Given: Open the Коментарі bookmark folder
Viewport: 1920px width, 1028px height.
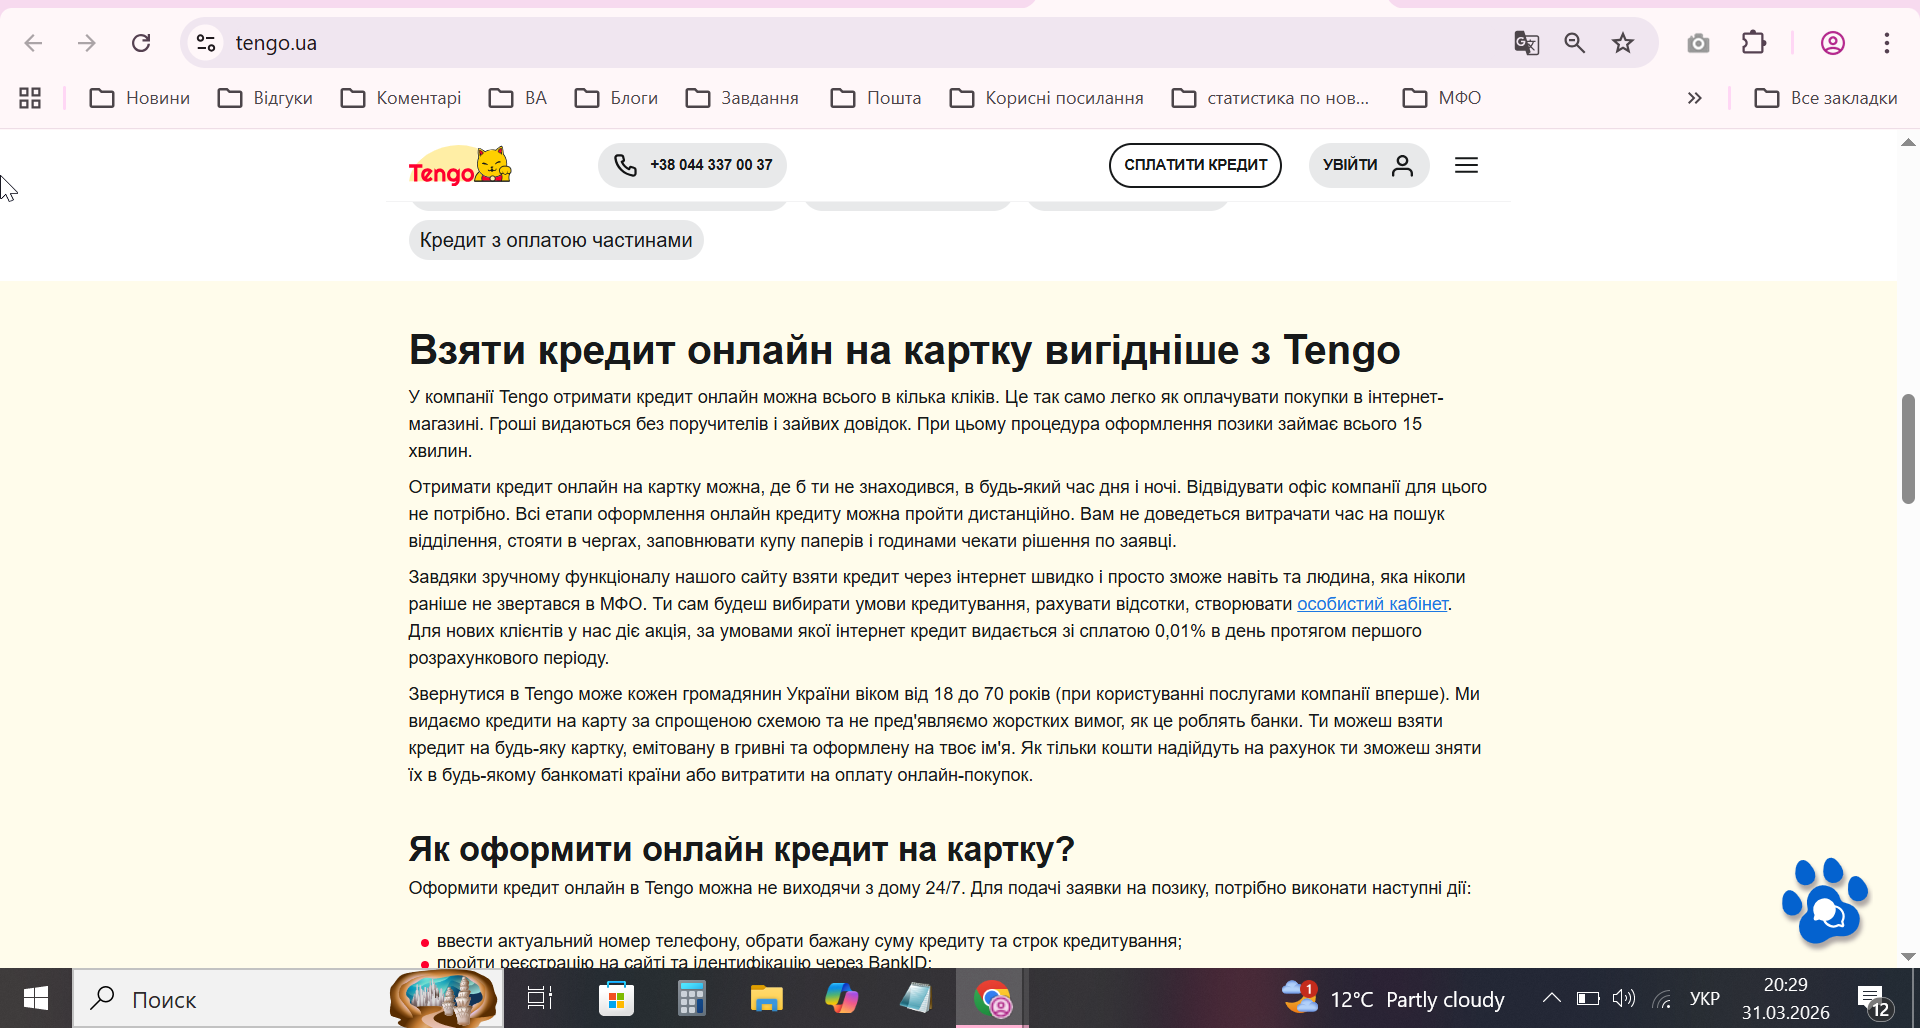Looking at the screenshot, I should click(401, 98).
